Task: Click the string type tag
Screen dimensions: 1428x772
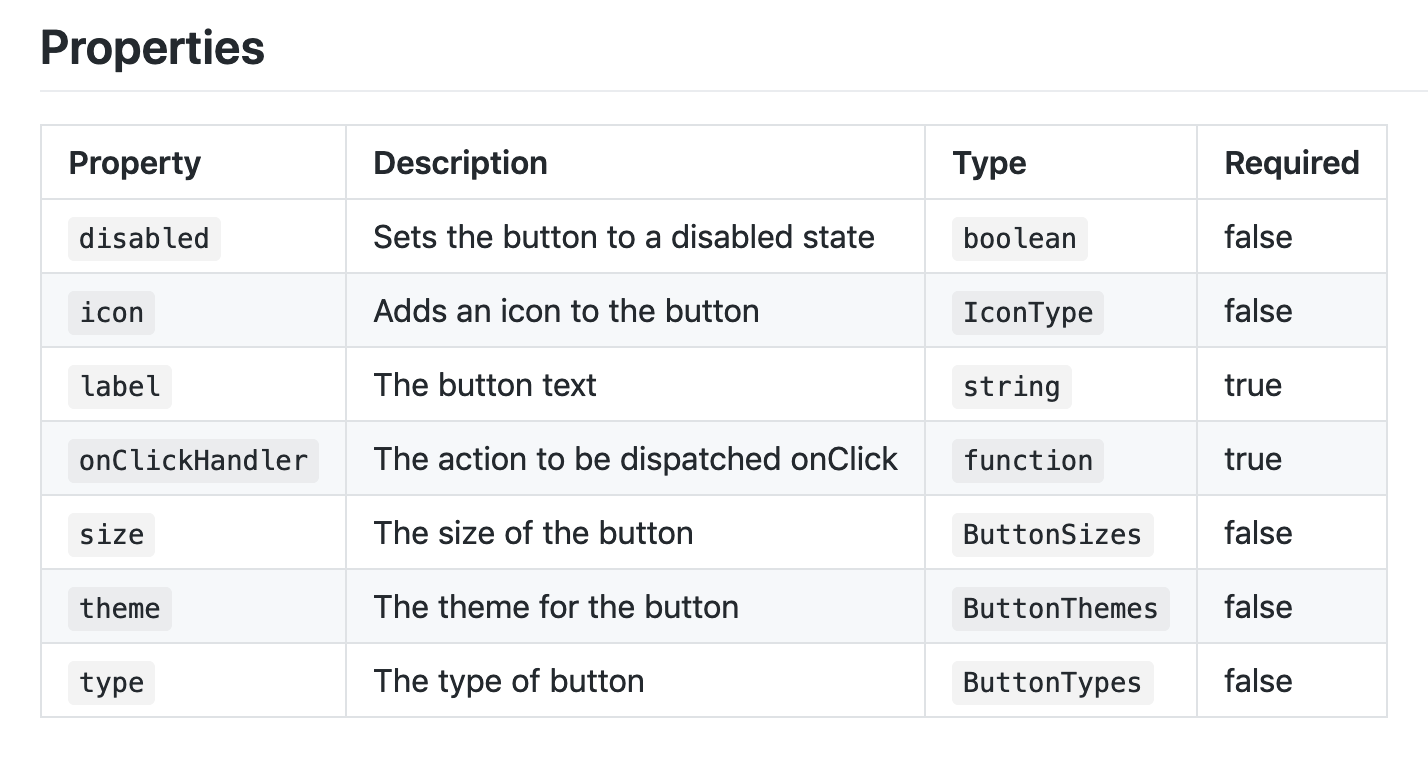Action: 1011,387
